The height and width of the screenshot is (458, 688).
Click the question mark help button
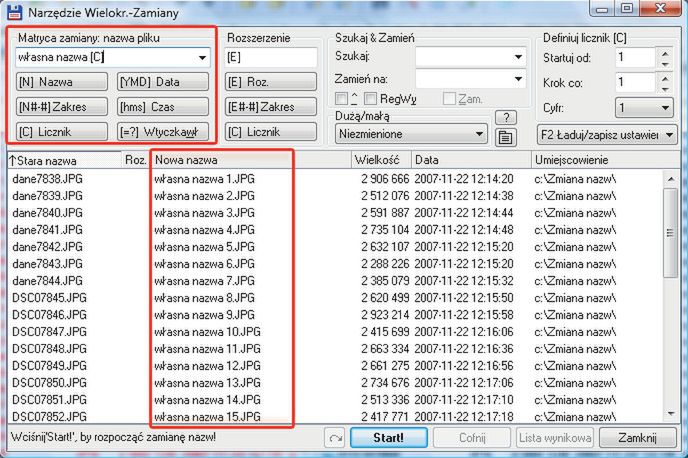click(x=506, y=117)
